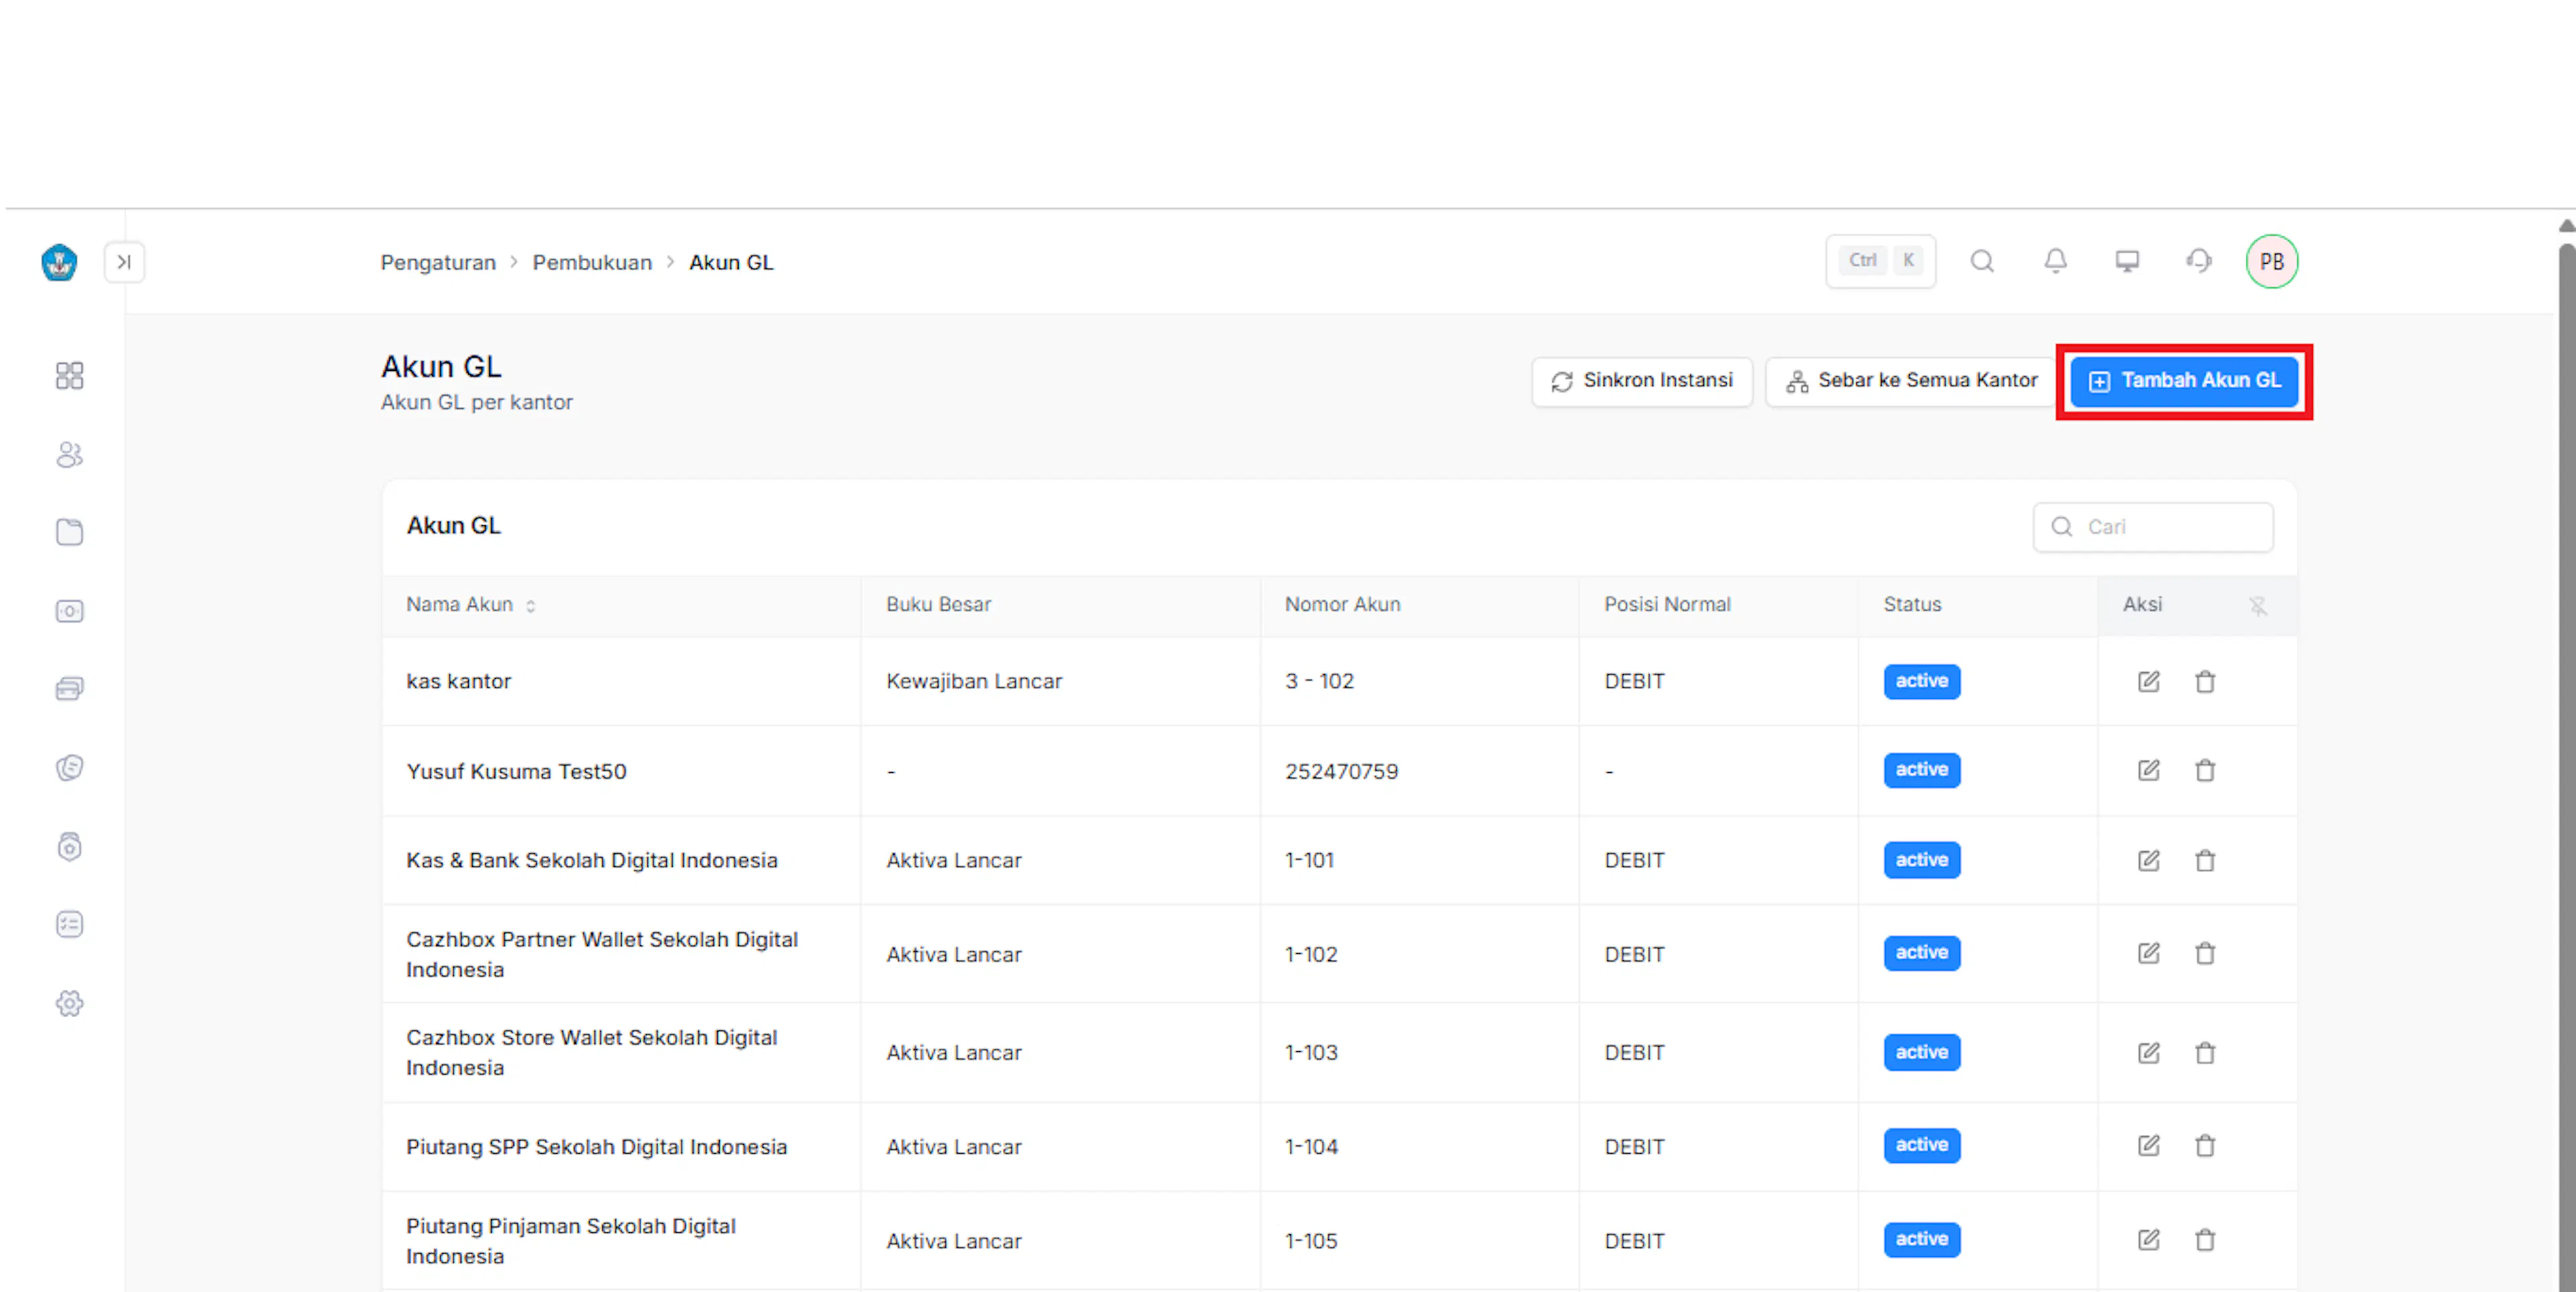Viewport: 2576px width, 1292px height.
Task: Click active status badge for kas kantor
Action: [1922, 681]
